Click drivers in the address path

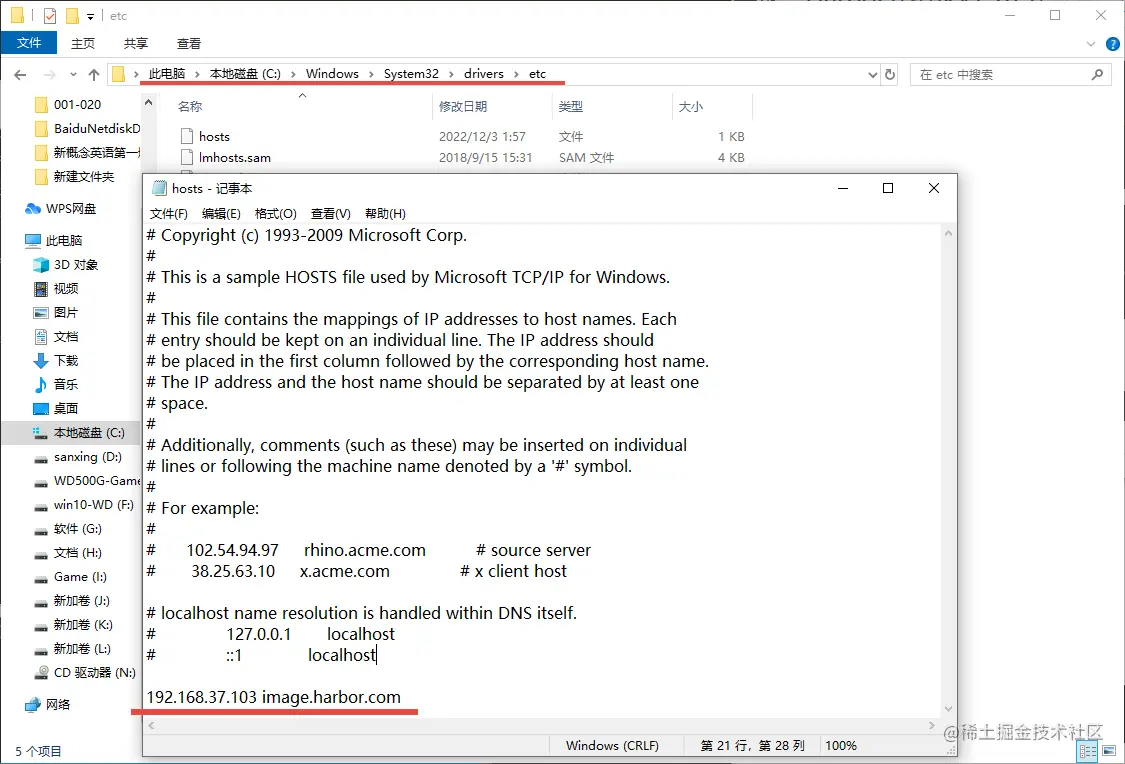484,74
